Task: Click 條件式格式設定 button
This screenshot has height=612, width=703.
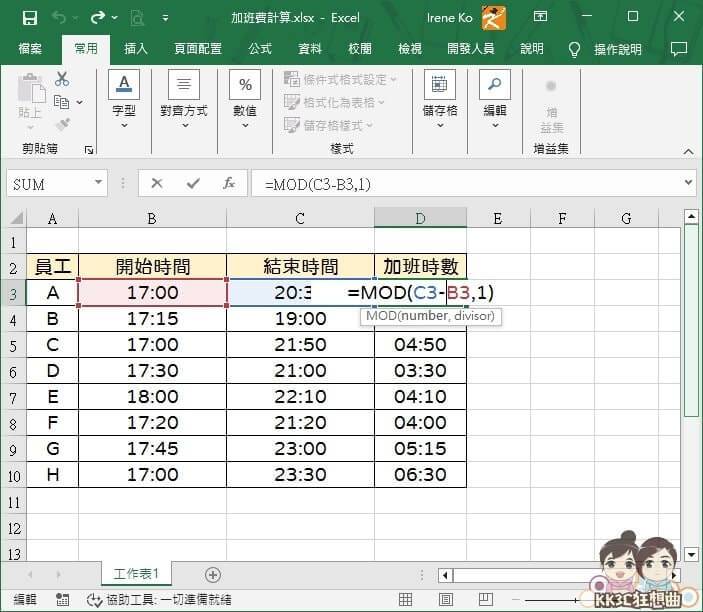Action: click(340, 79)
